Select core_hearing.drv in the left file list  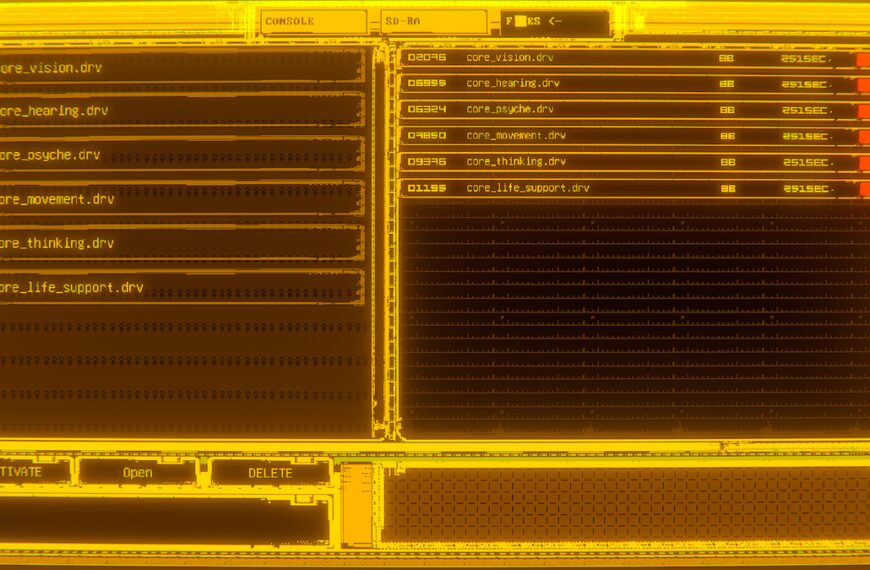pyautogui.click(x=181, y=111)
